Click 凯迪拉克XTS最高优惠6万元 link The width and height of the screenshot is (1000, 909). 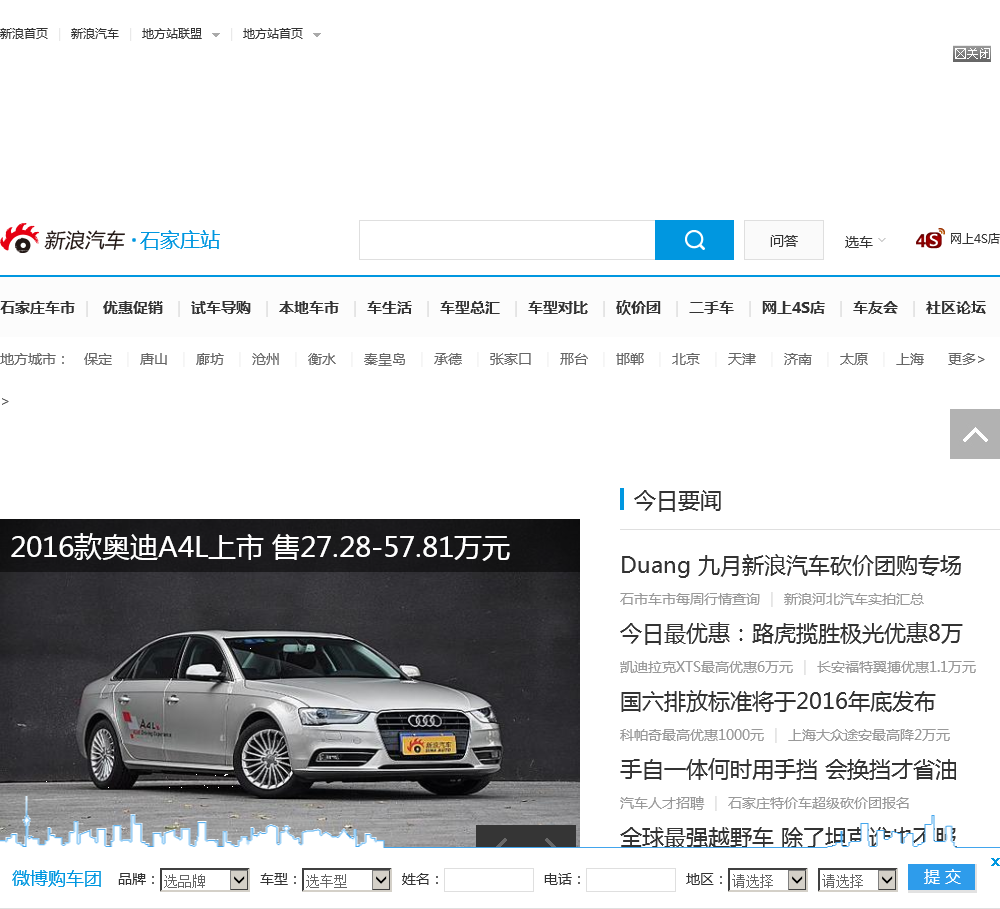[706, 667]
